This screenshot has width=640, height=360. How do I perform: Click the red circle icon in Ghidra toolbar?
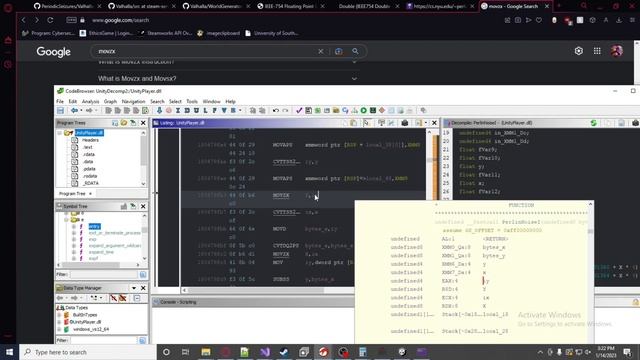pyautogui.click(x=169, y=111)
